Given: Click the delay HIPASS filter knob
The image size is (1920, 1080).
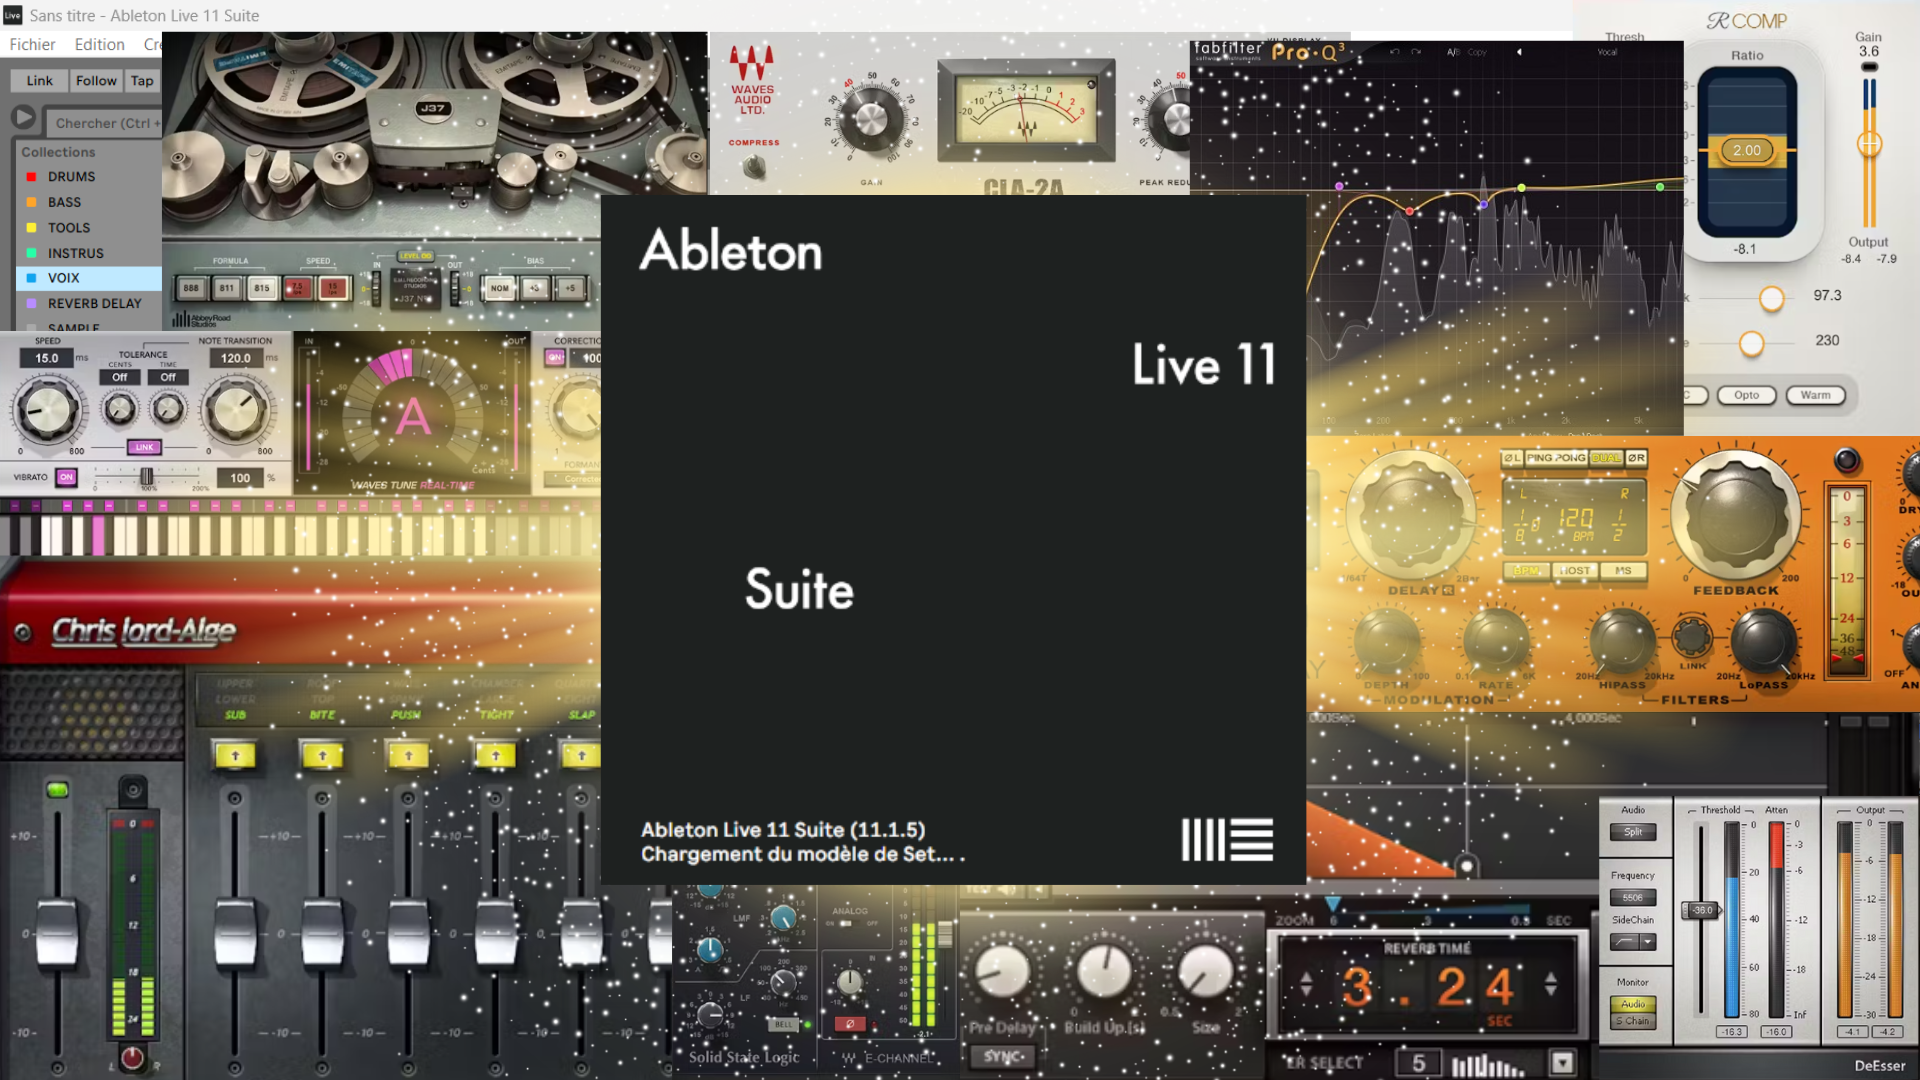Looking at the screenshot, I should [x=1622, y=642].
